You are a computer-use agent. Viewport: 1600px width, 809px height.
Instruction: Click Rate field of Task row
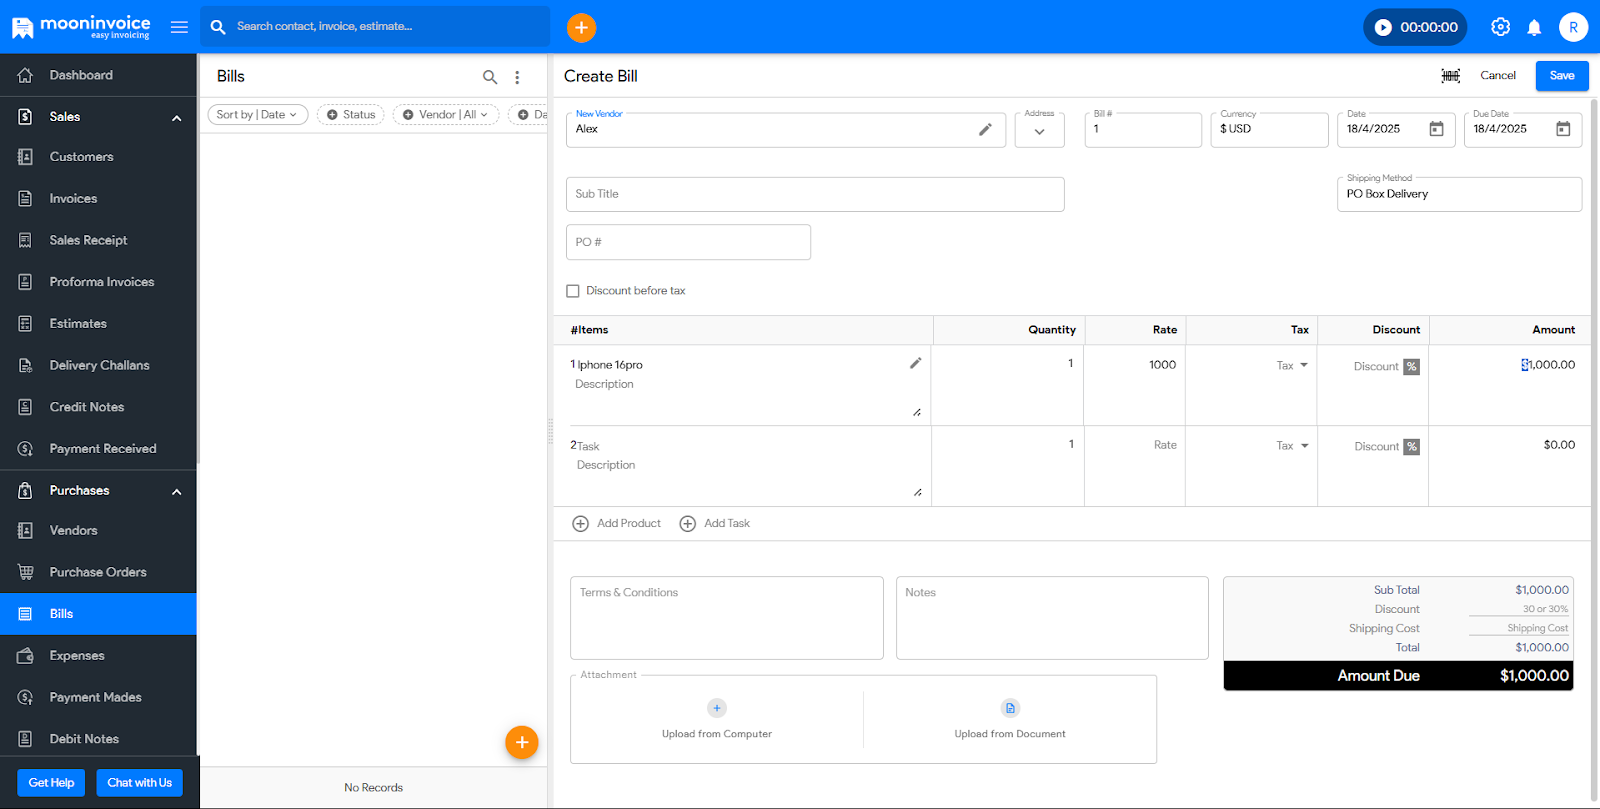[1135, 445]
